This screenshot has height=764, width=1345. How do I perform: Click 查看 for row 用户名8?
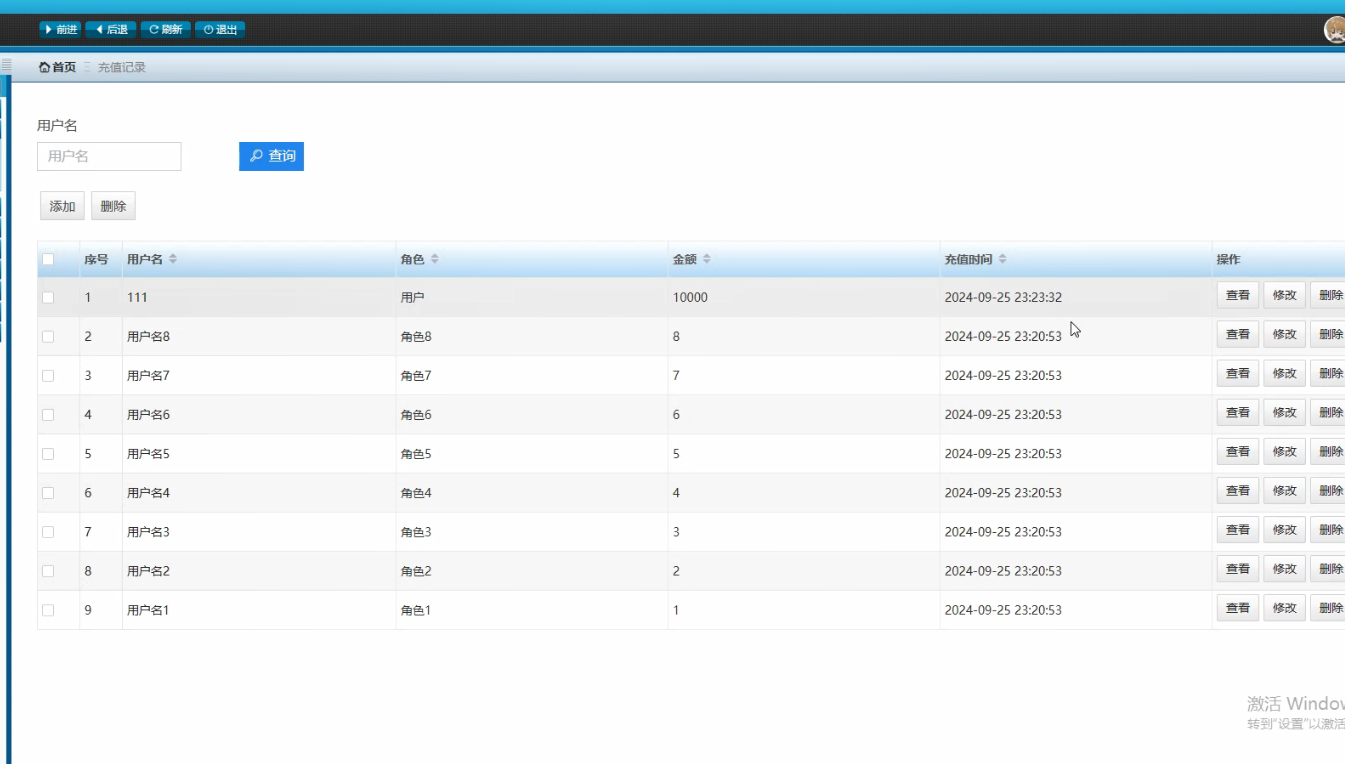(1238, 334)
